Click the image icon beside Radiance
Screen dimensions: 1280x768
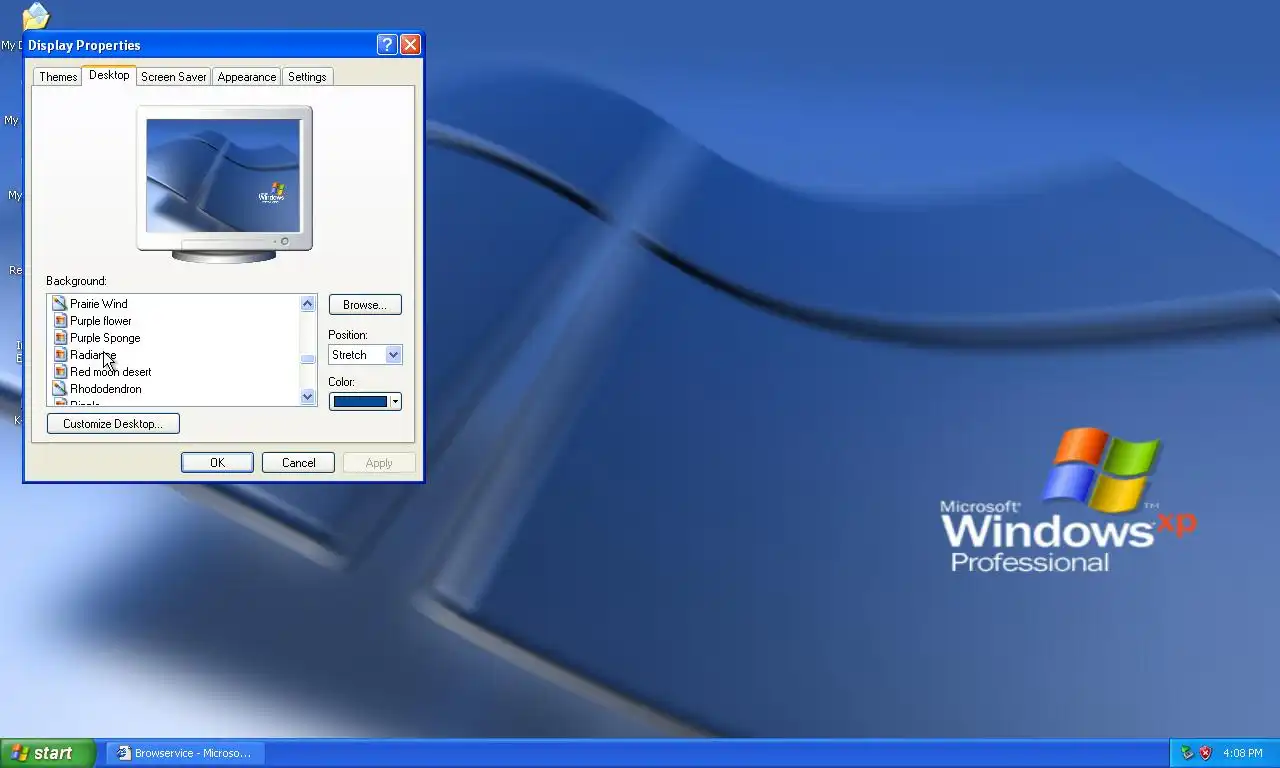click(x=59, y=354)
